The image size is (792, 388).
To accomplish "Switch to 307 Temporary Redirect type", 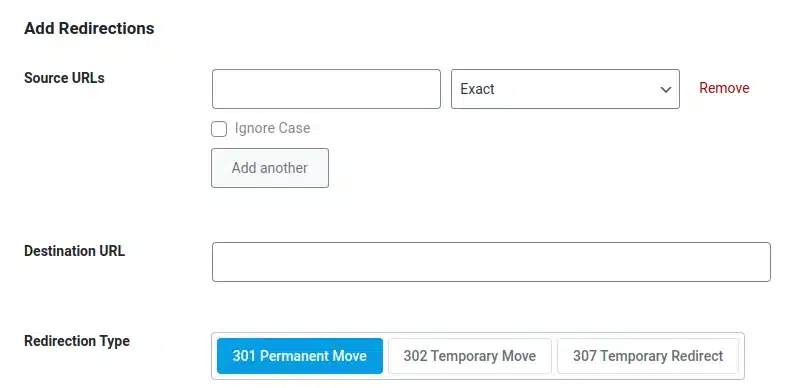I will [x=648, y=356].
